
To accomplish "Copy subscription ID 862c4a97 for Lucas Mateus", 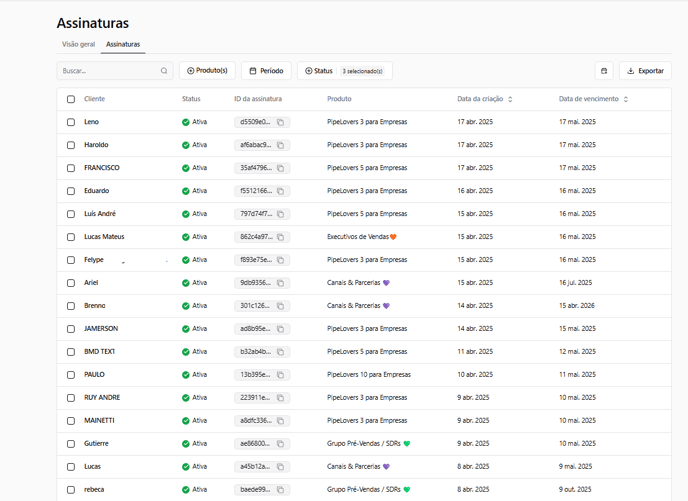I will pyautogui.click(x=280, y=237).
